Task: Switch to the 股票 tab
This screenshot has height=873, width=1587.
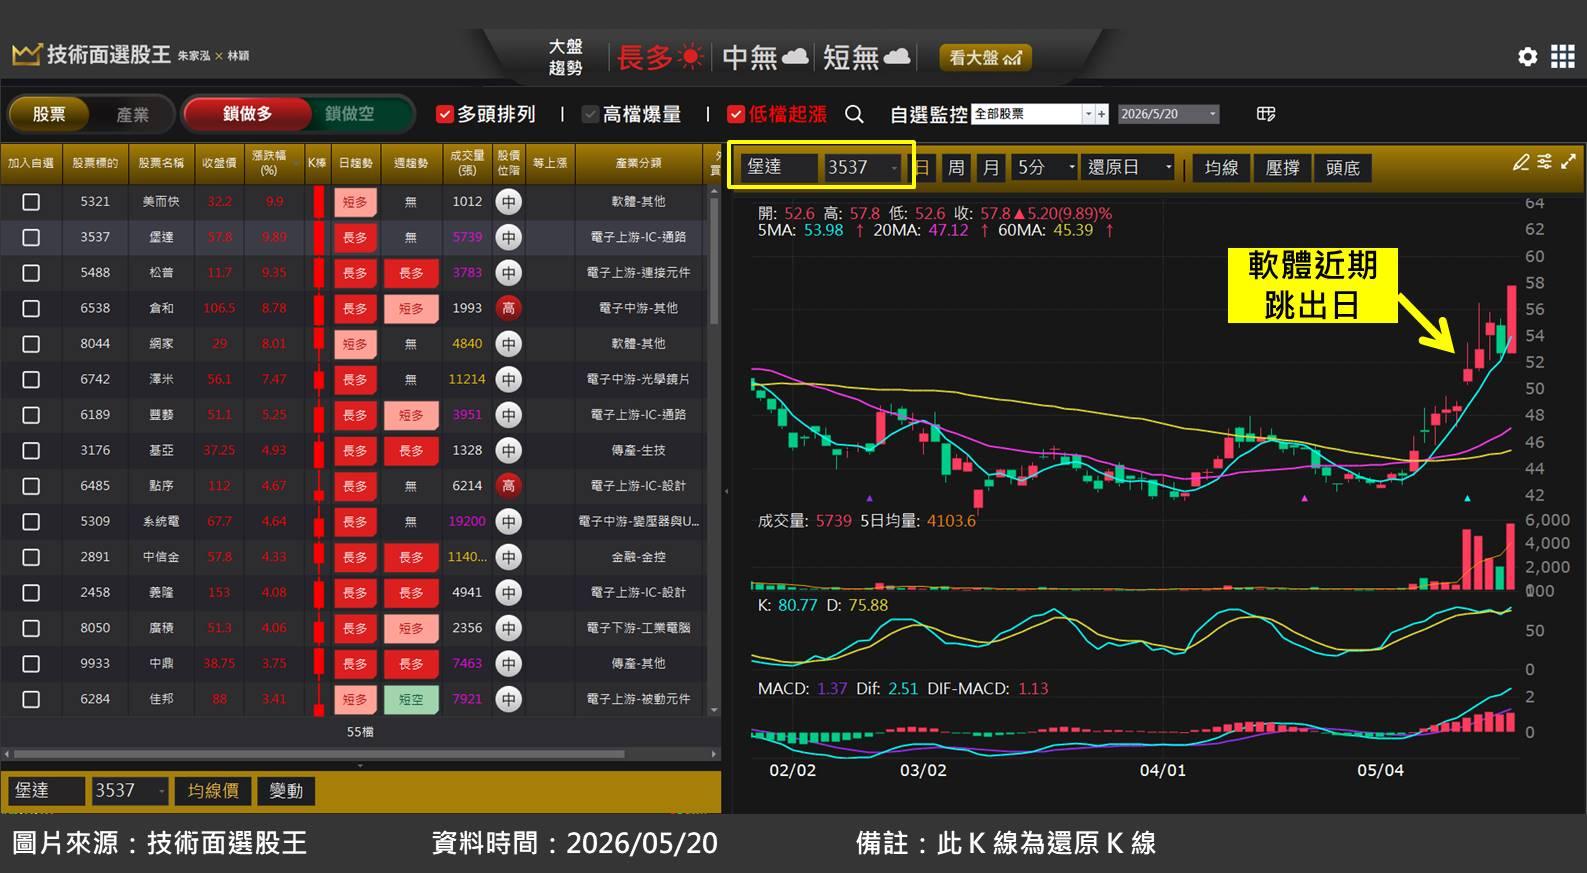Action: (49, 114)
